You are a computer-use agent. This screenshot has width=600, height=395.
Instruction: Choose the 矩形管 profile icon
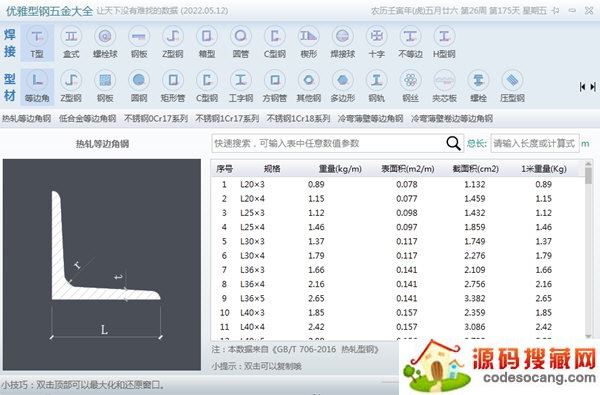pyautogui.click(x=173, y=87)
